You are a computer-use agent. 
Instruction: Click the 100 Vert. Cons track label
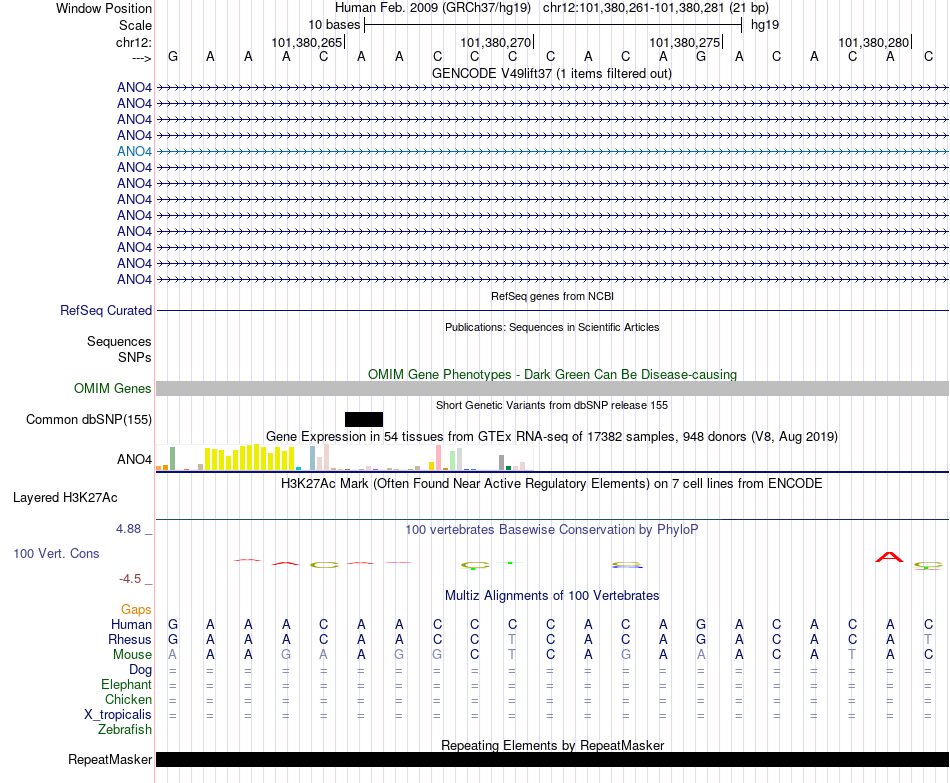tap(56, 553)
